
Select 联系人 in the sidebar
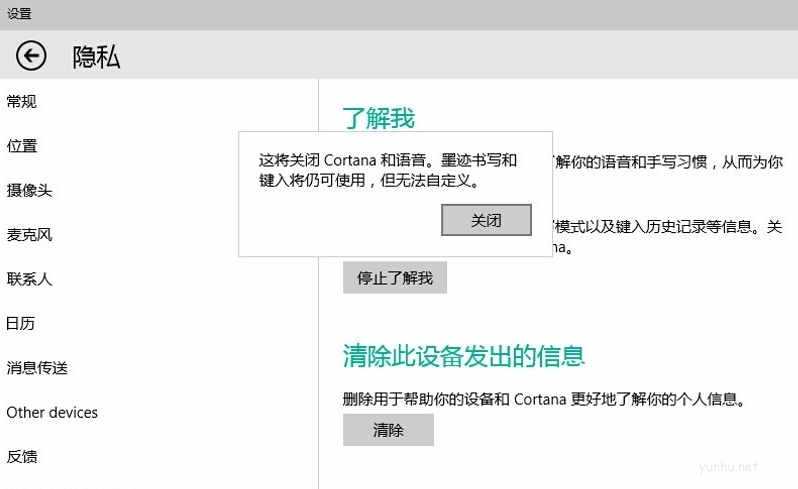coord(30,279)
